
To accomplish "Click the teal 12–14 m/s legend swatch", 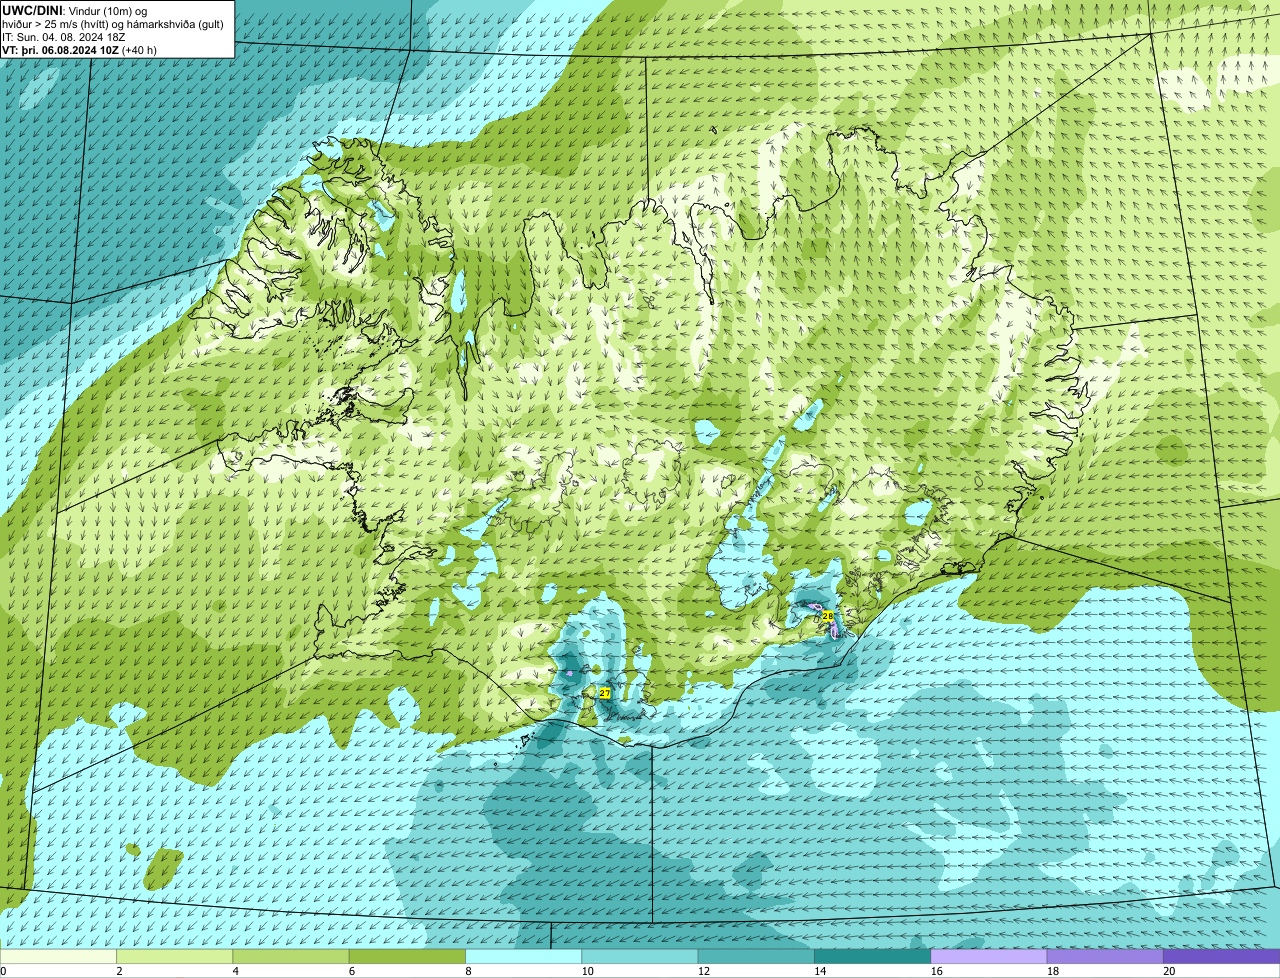I will 756,957.
